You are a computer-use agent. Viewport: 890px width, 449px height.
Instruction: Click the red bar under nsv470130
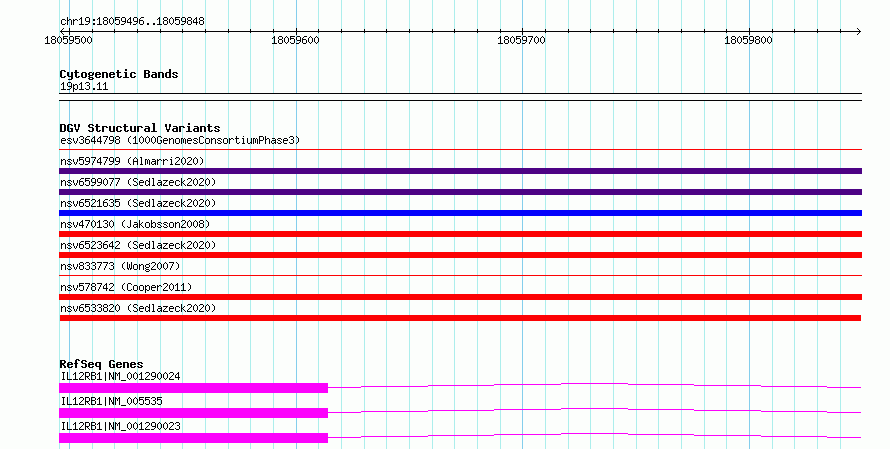pos(460,234)
